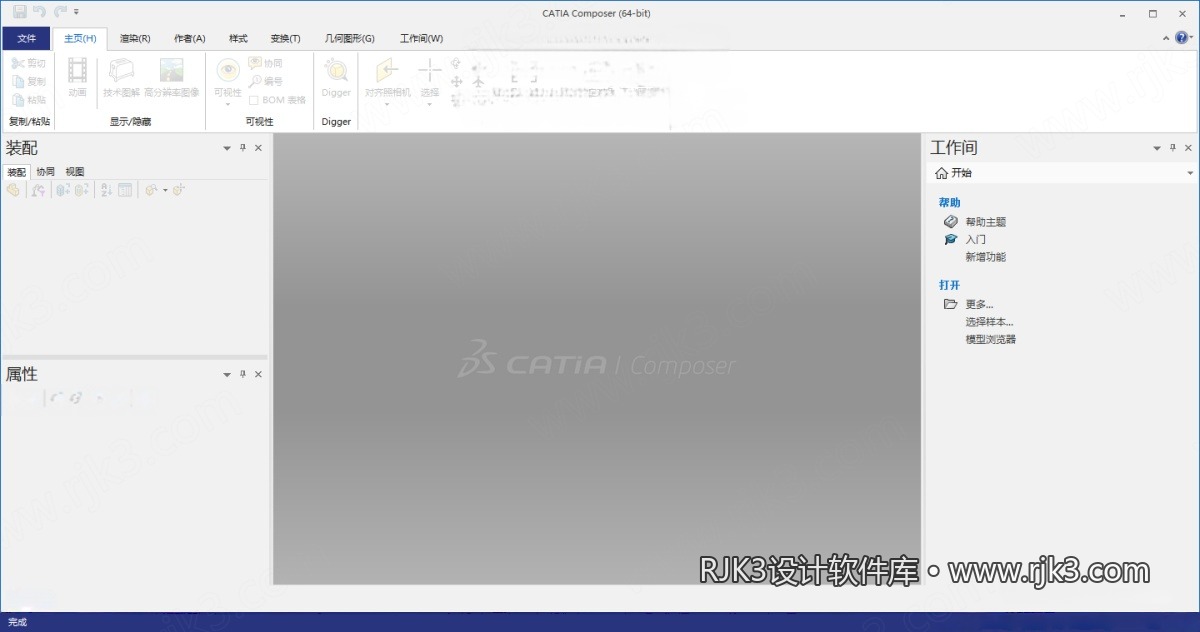Switch to the 渲染(R) ribbon tab

pos(135,39)
